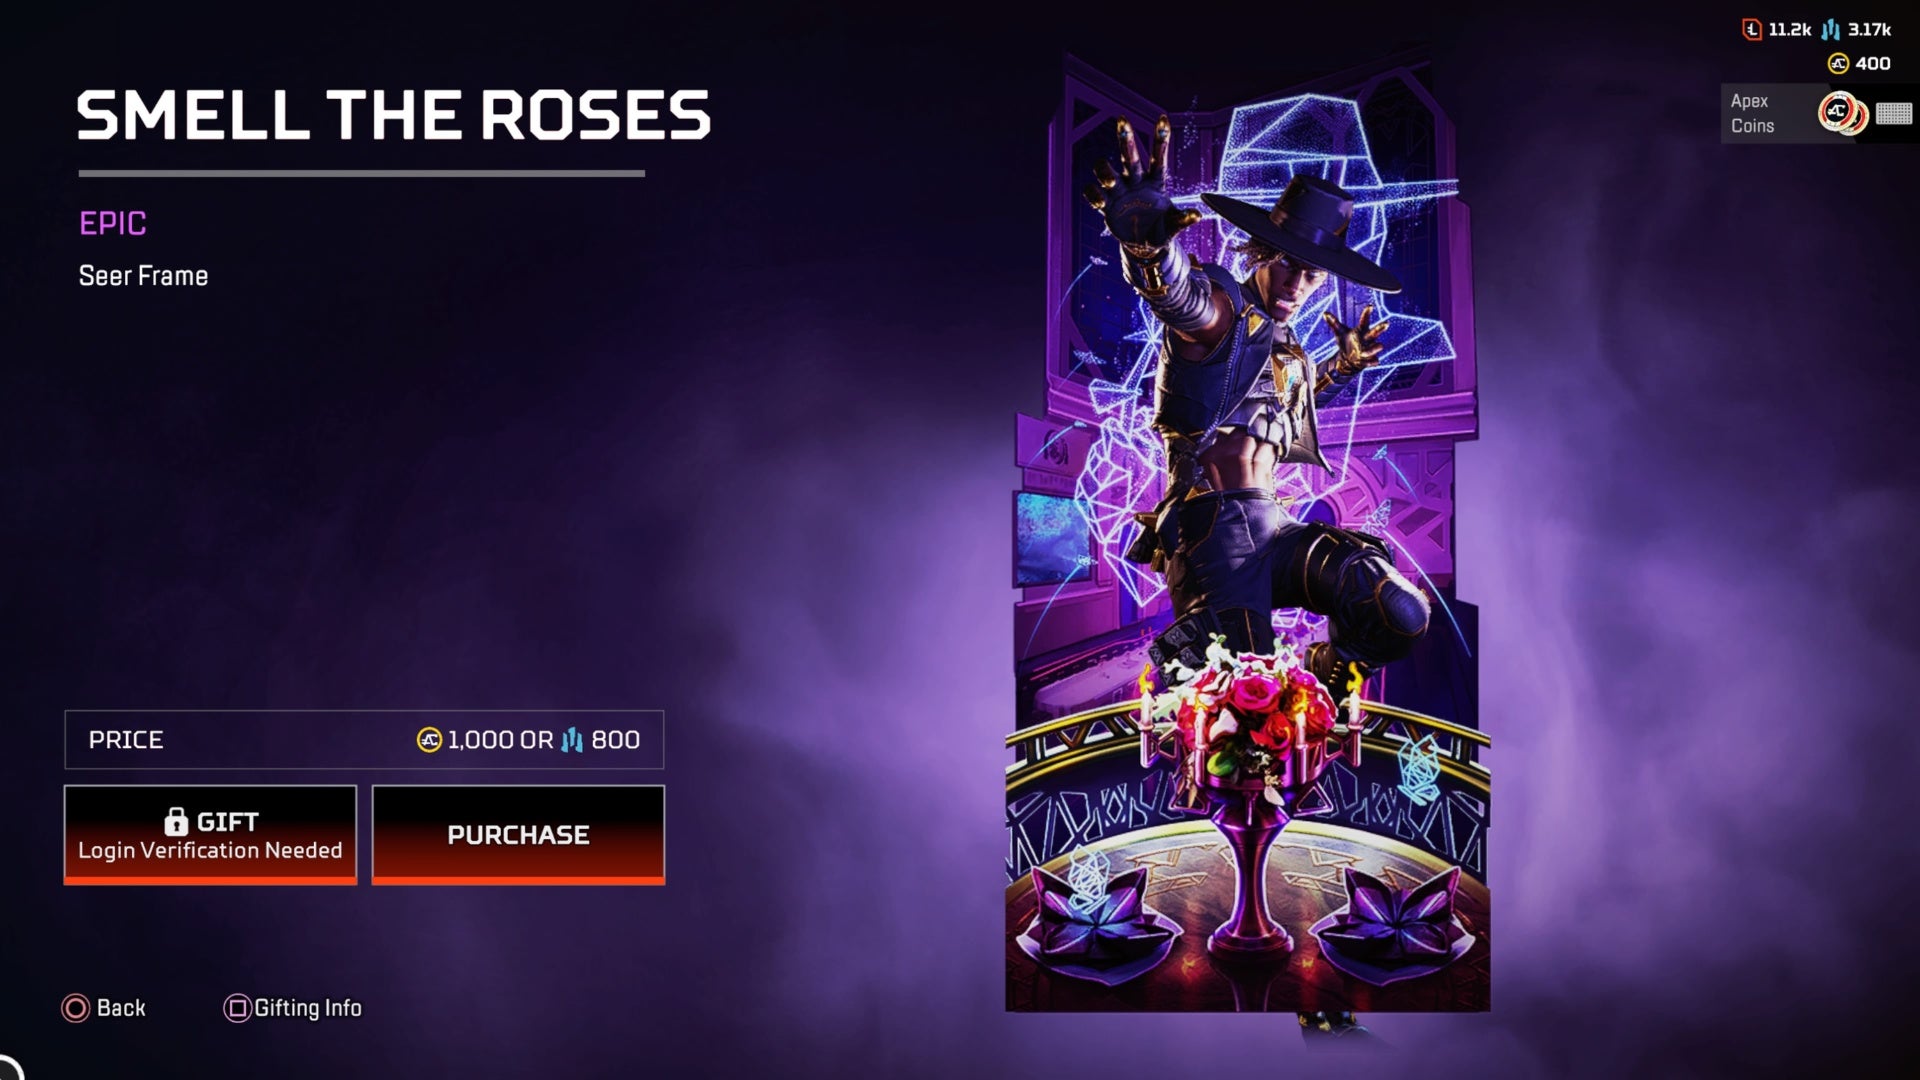Click the square Gifting Info button icon
Image resolution: width=1920 pixels, height=1080 pixels.
[x=237, y=1008]
